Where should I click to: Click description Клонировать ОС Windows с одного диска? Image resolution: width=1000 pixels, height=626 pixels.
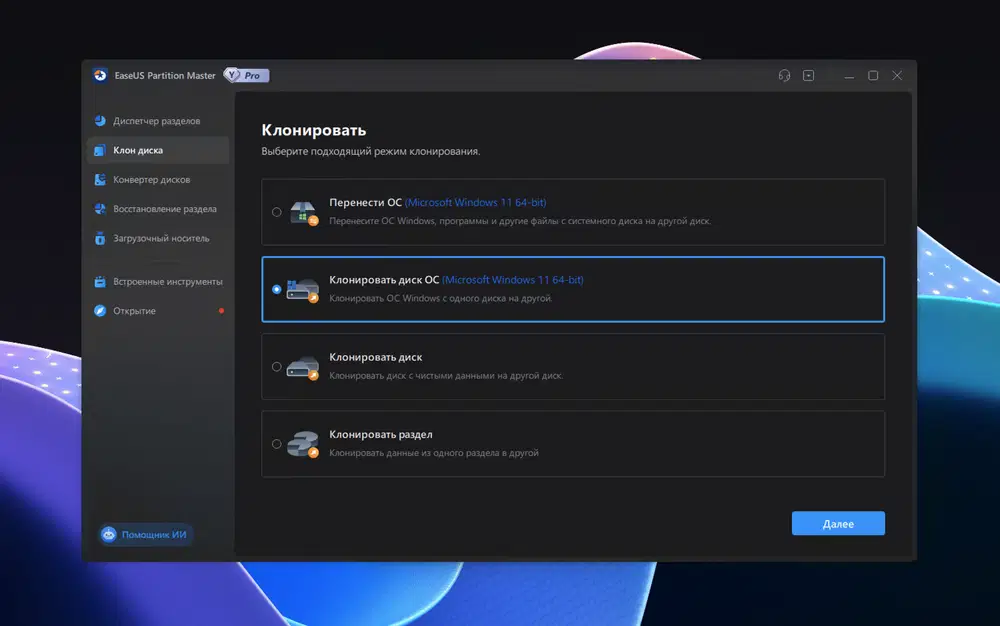(x=440, y=298)
